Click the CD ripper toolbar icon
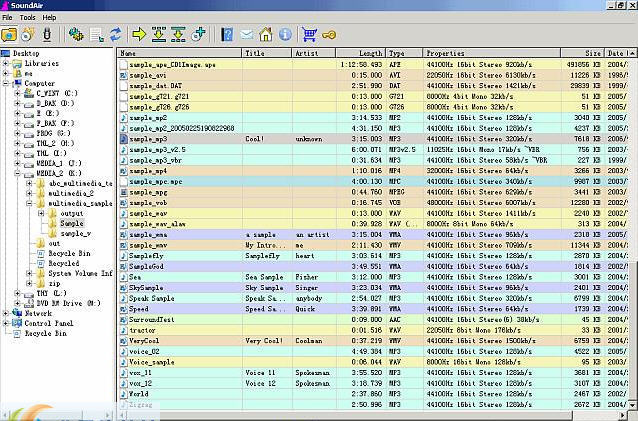This screenshot has width=638, height=421. pyautogui.click(x=28, y=35)
